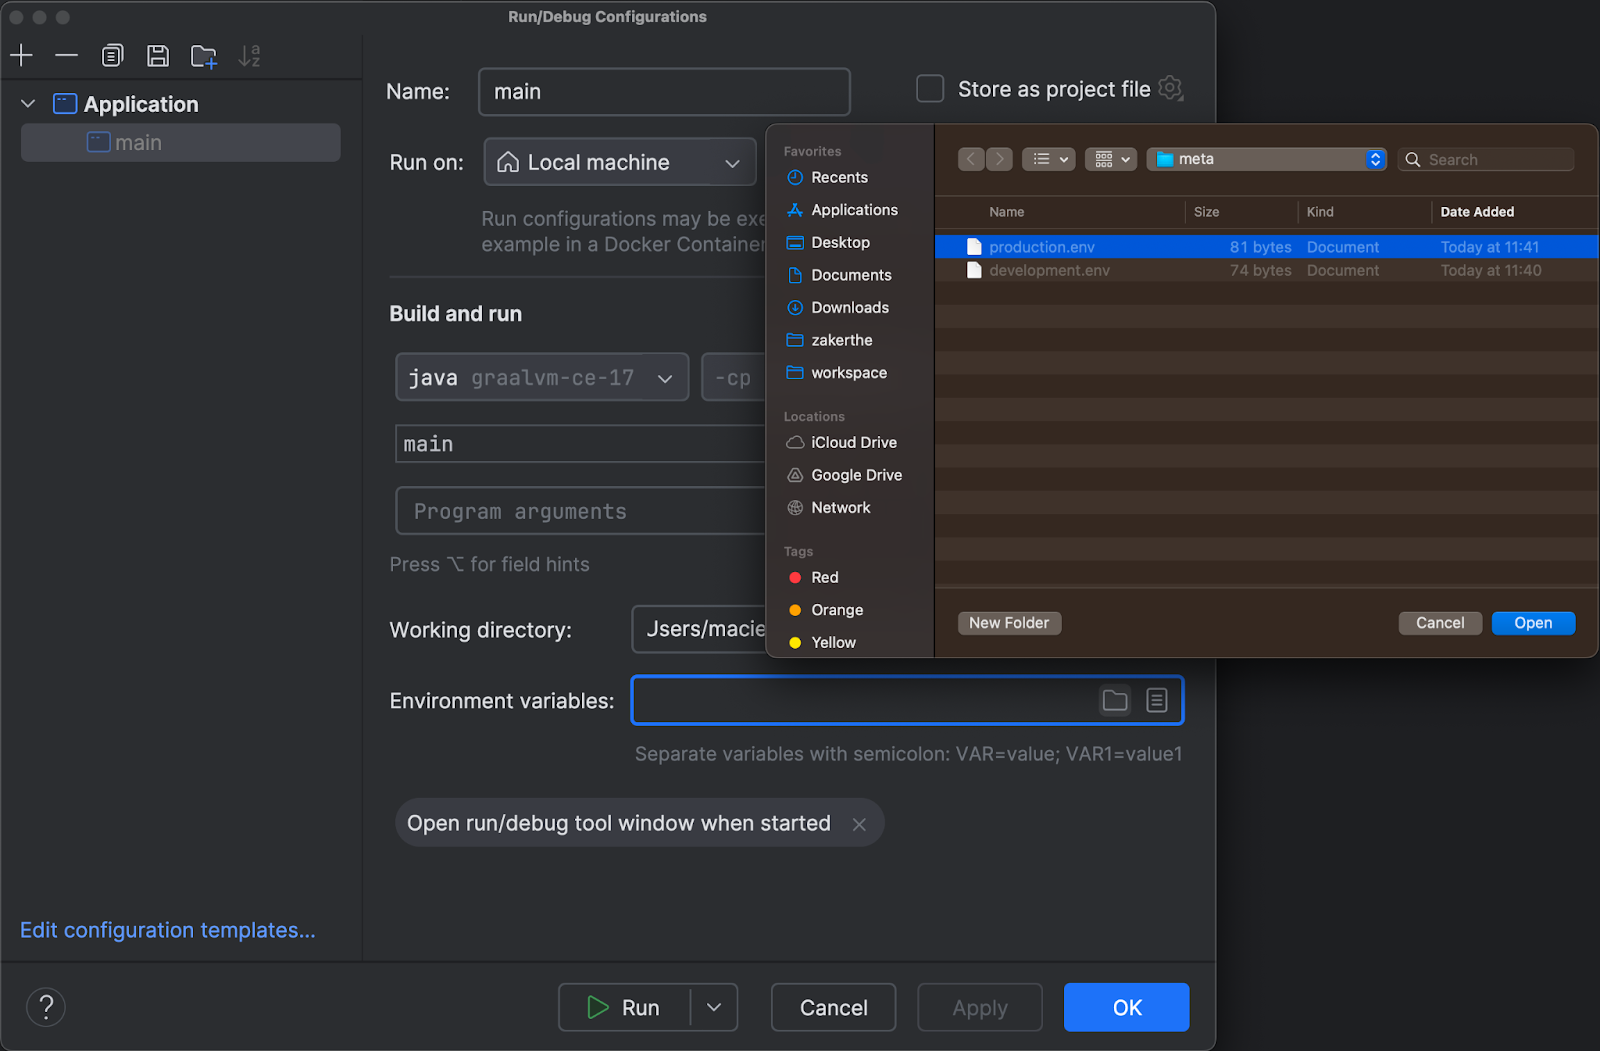Click the OK button
1600x1051 pixels.
pos(1127,1007)
